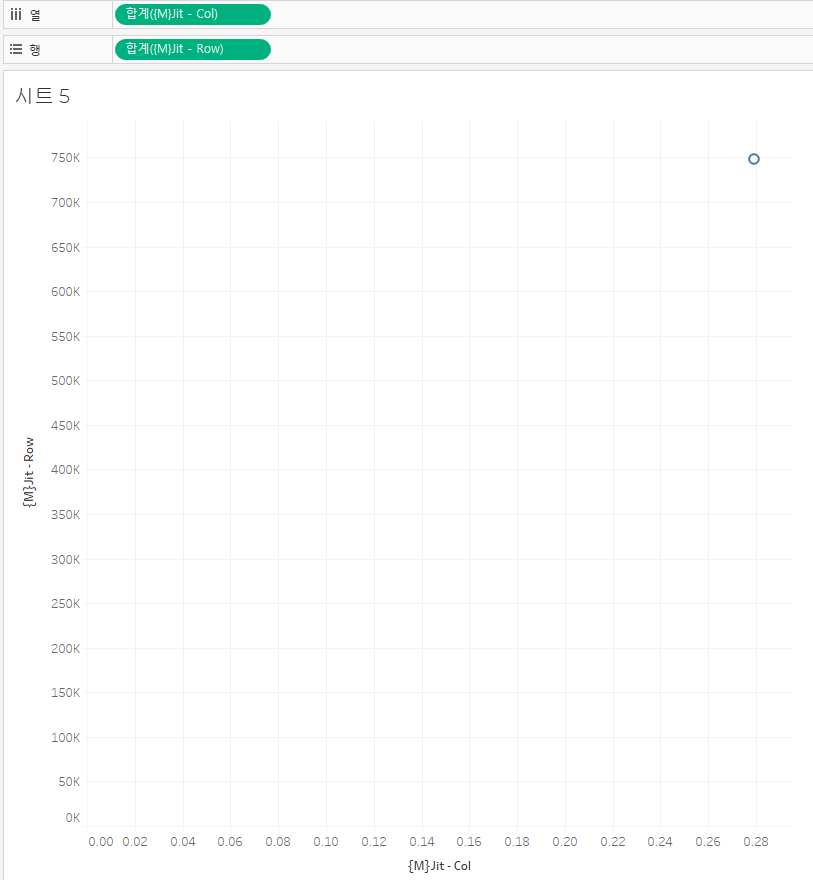Click the 500K axis label
This screenshot has width=813, height=880.
pyautogui.click(x=66, y=381)
